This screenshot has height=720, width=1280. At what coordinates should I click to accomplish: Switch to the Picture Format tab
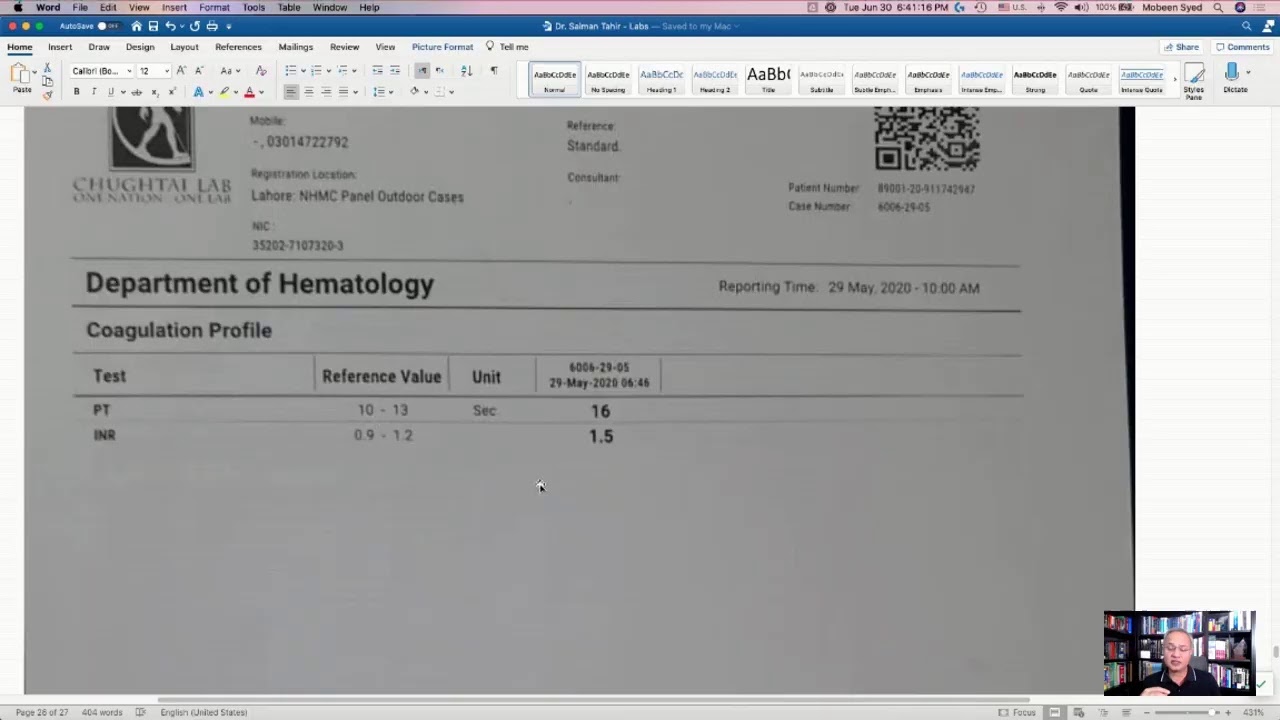coord(442,47)
